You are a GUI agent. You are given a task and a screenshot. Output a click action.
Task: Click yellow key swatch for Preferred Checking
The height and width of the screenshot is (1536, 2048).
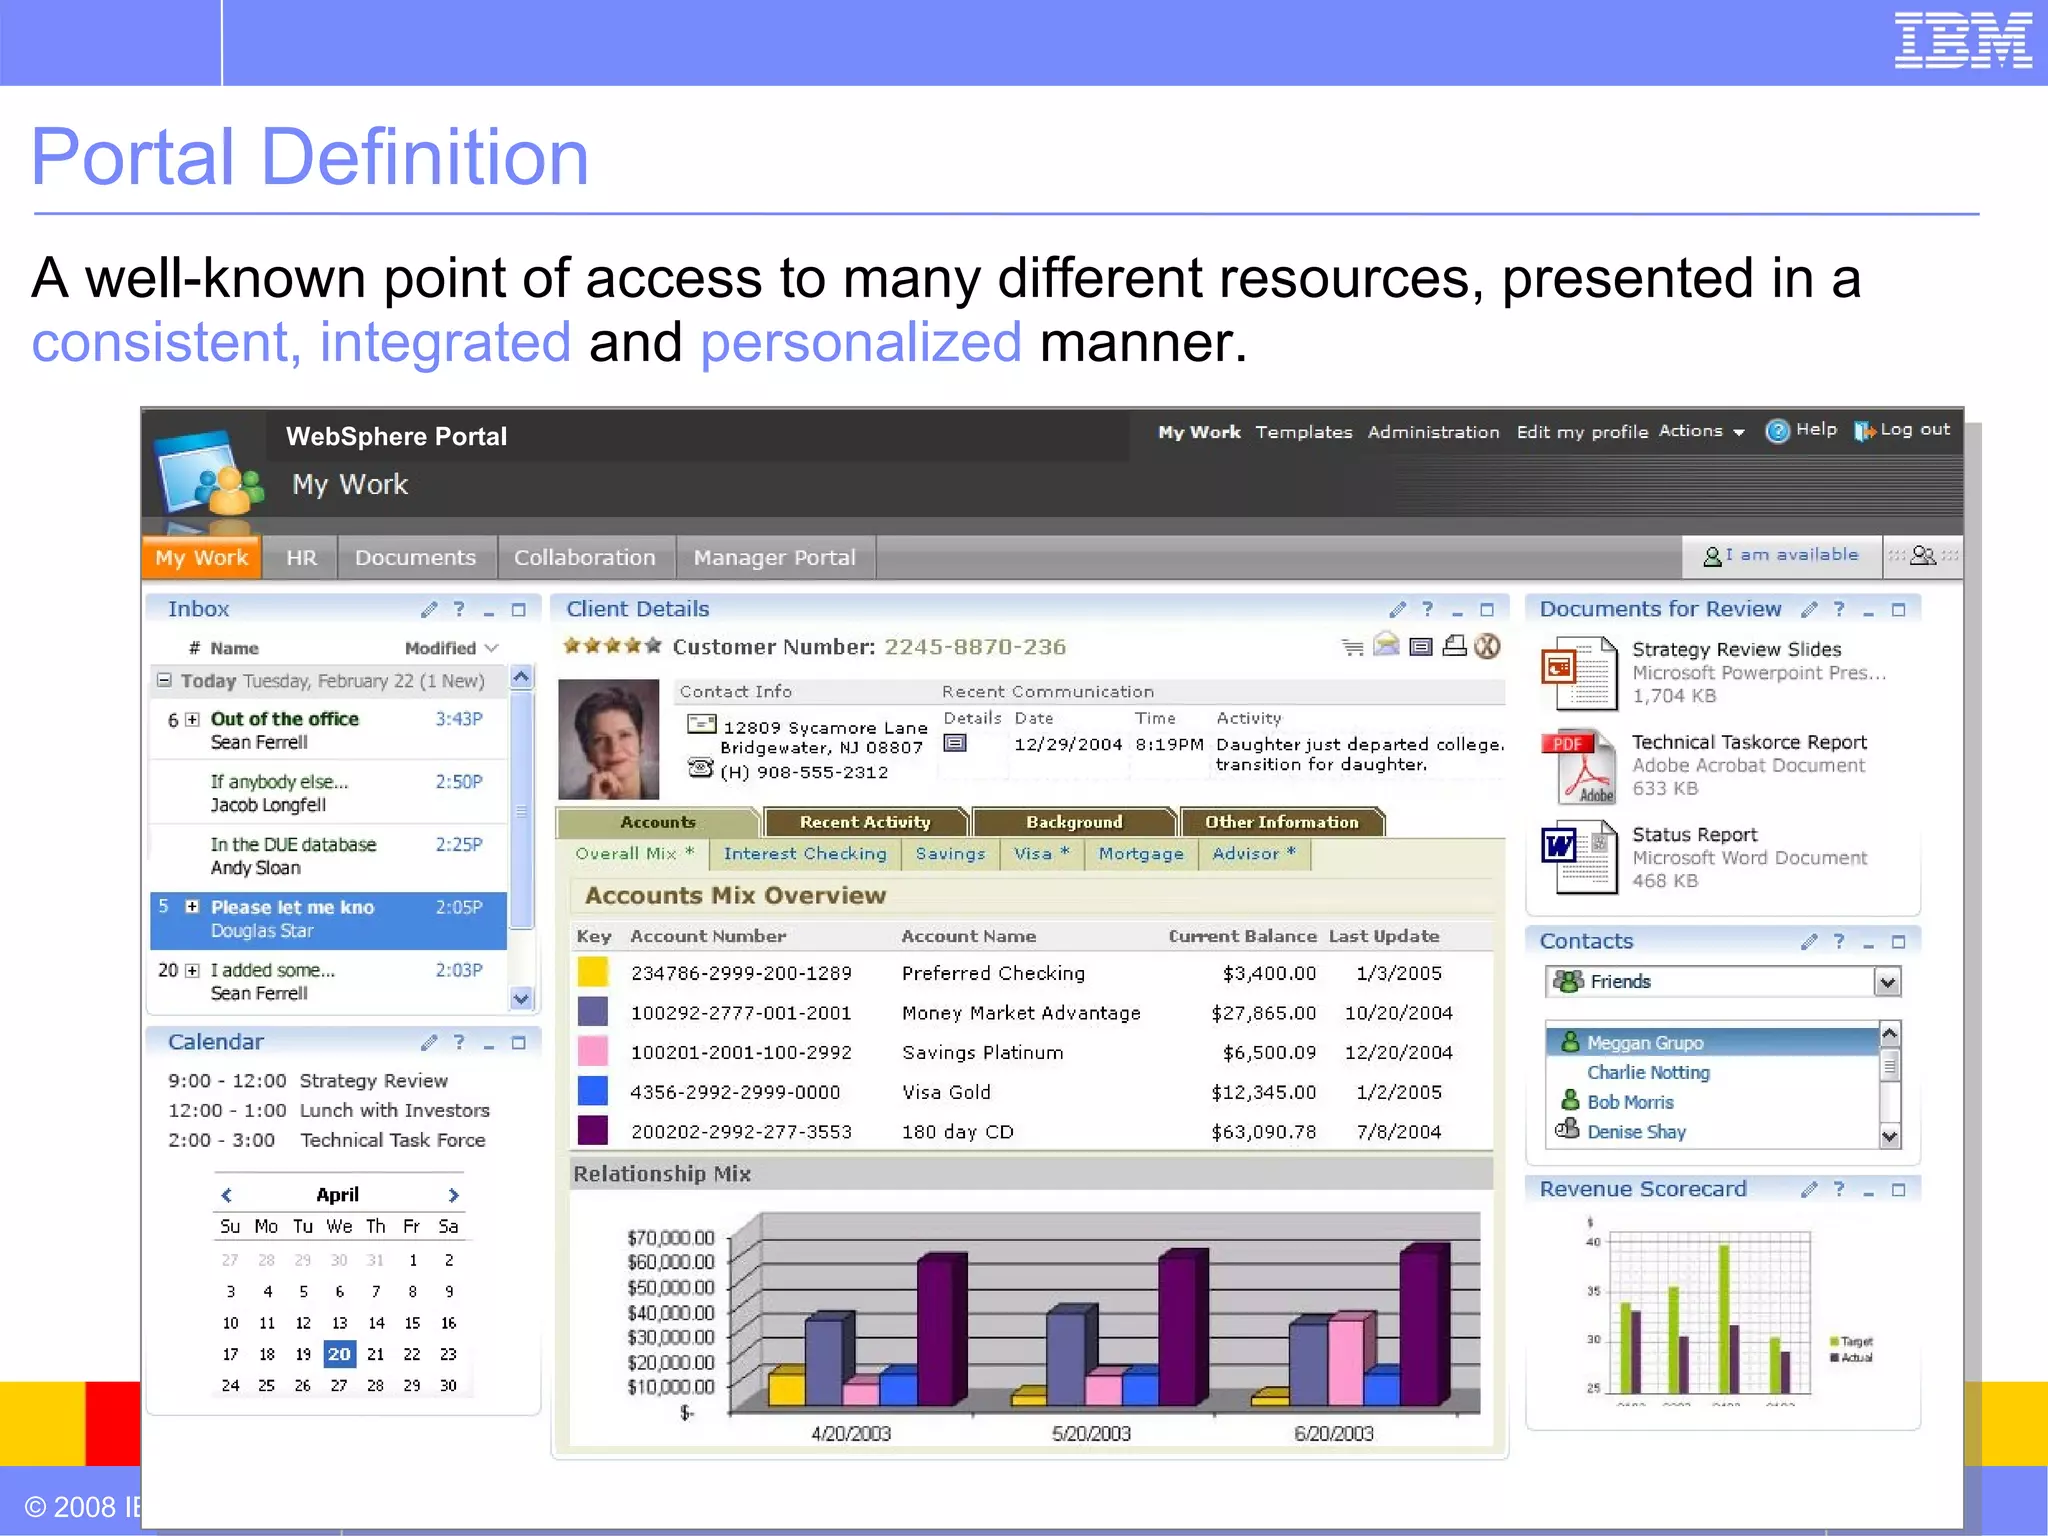pos(593,972)
